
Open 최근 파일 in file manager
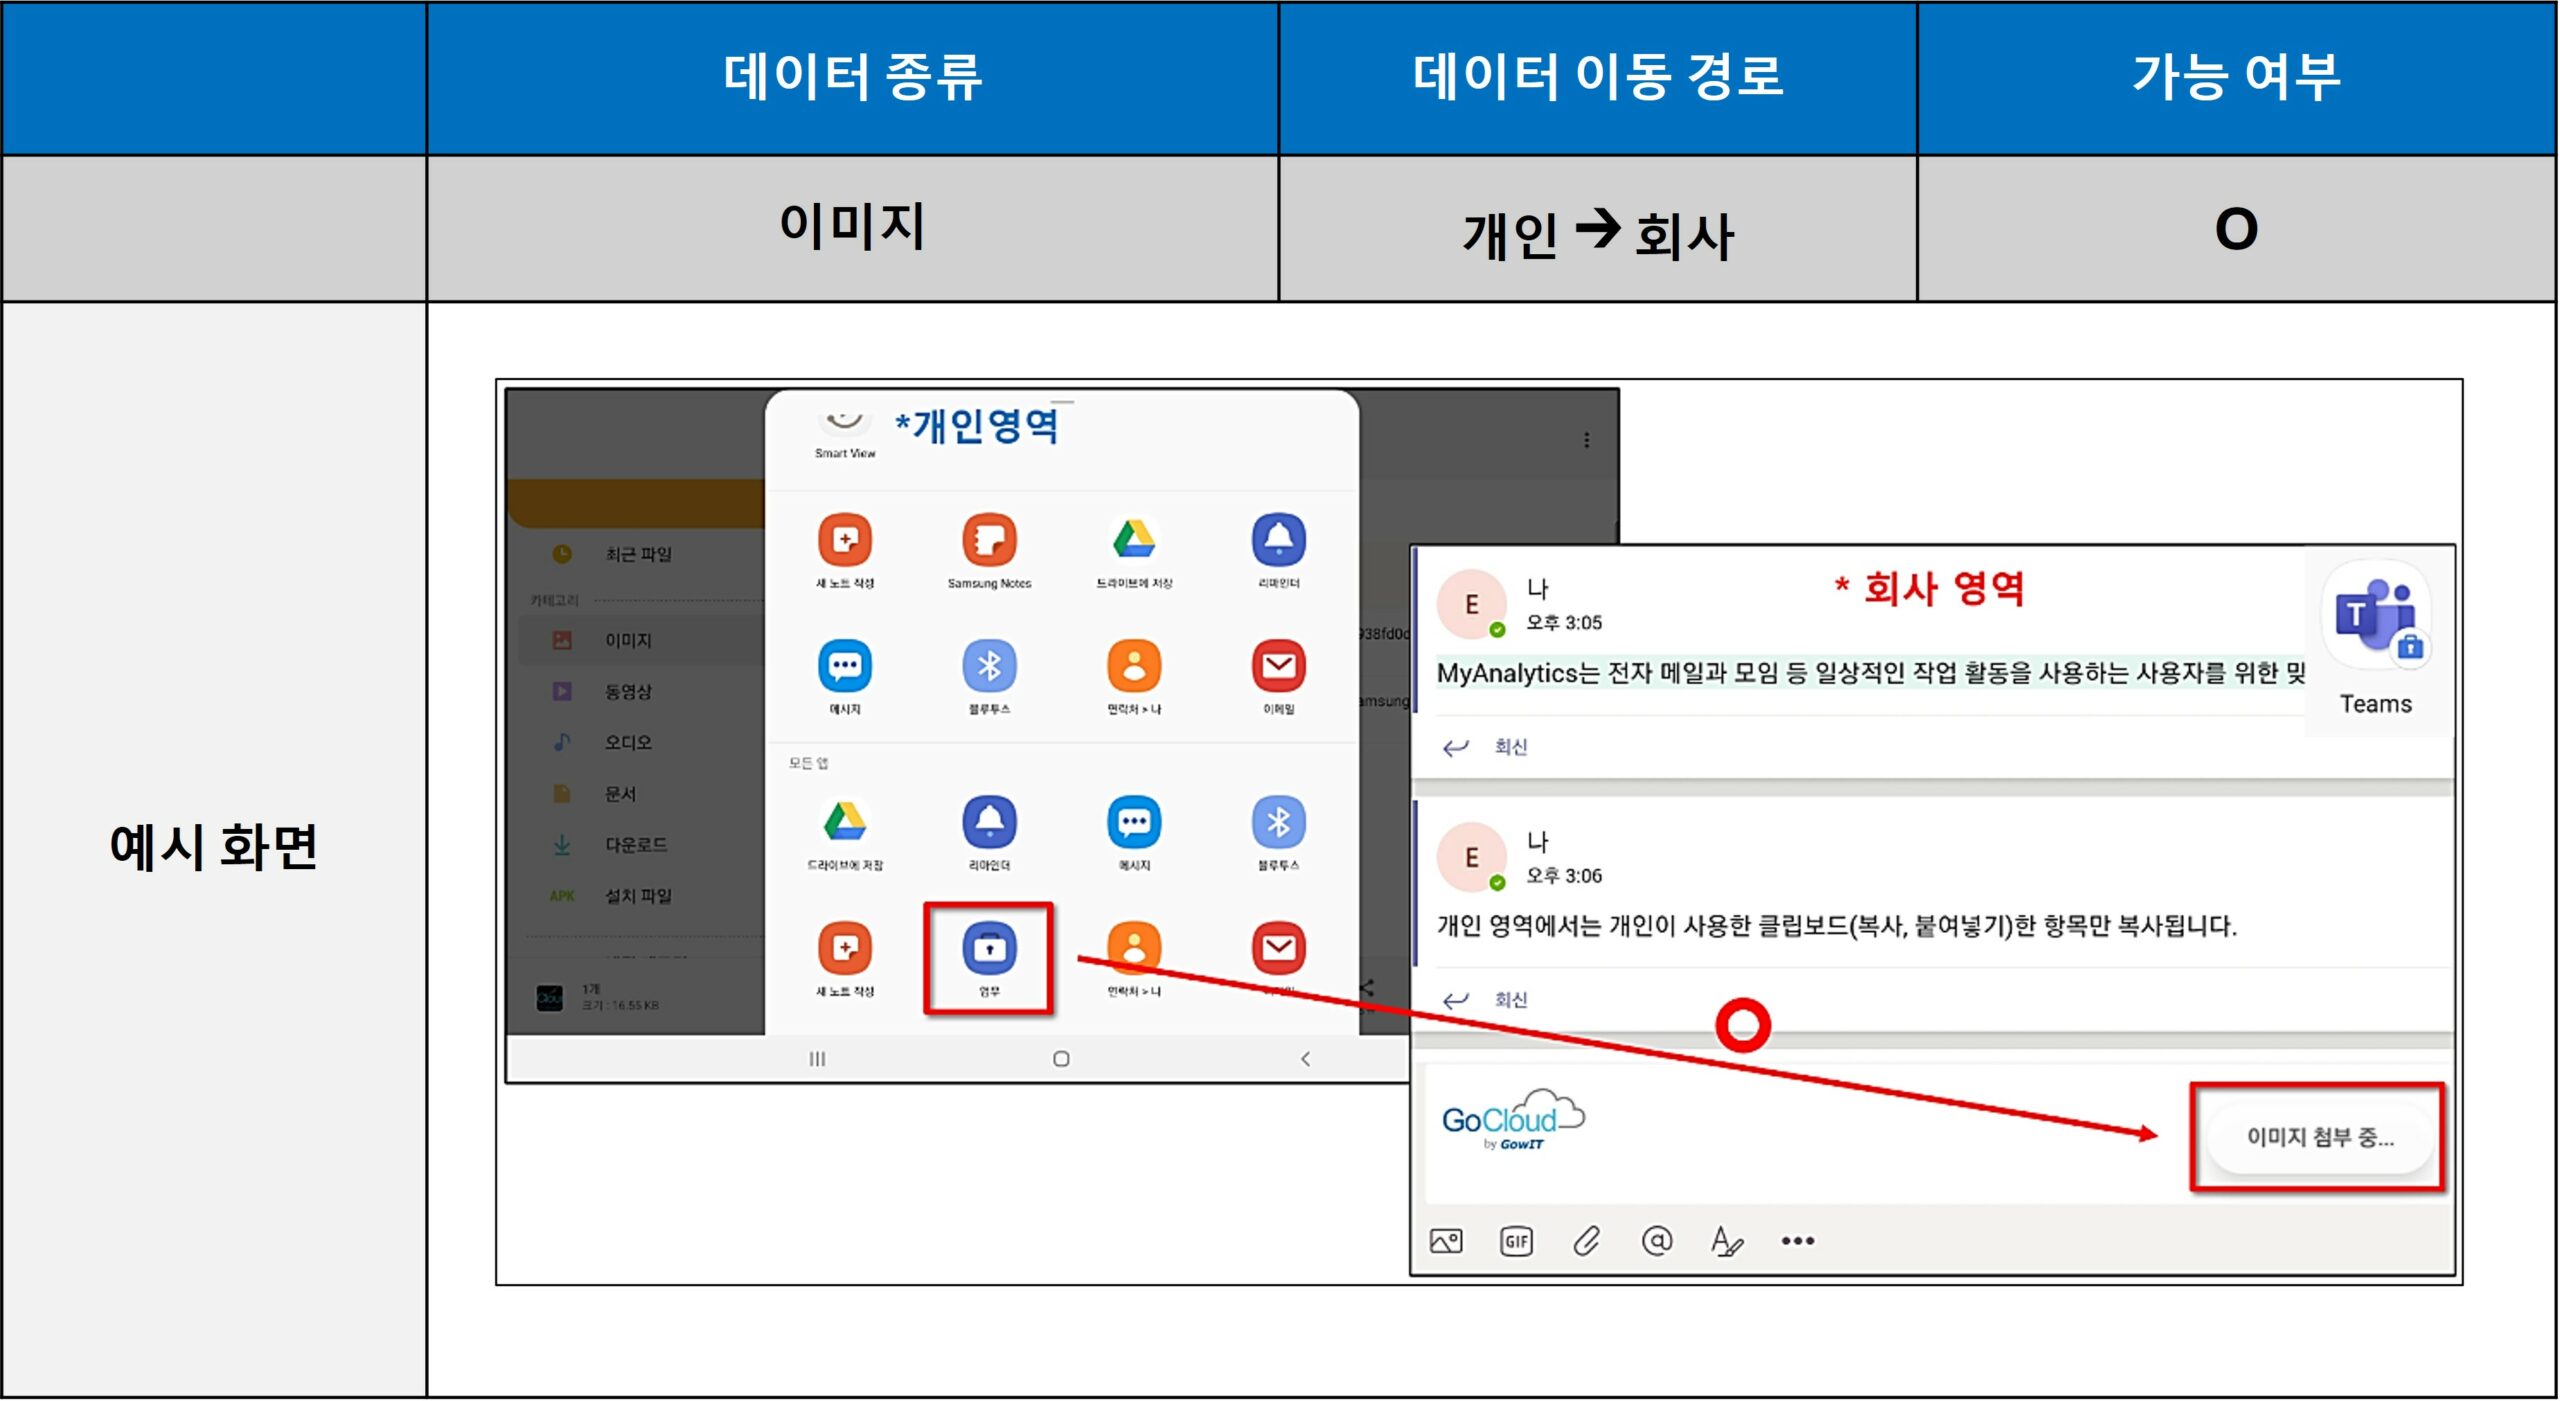[637, 554]
